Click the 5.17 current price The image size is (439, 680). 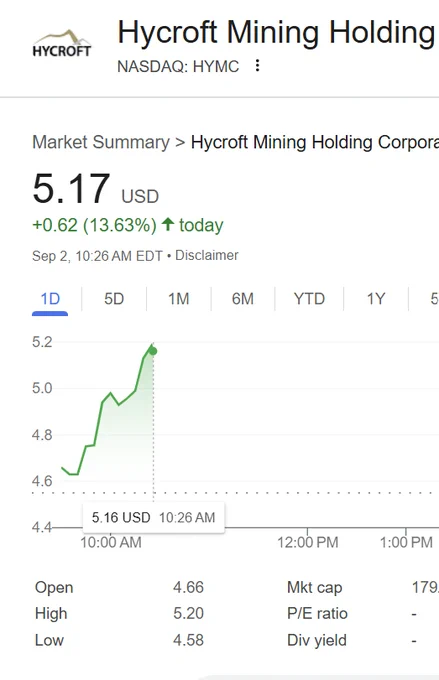coord(71,189)
